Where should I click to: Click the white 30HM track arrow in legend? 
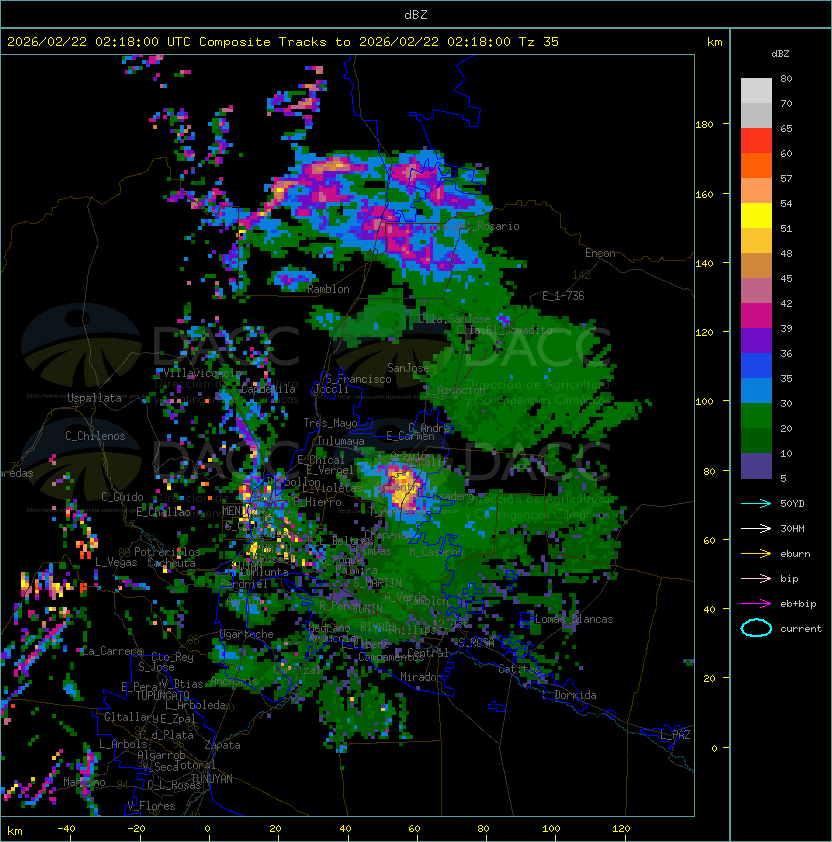coord(756,528)
